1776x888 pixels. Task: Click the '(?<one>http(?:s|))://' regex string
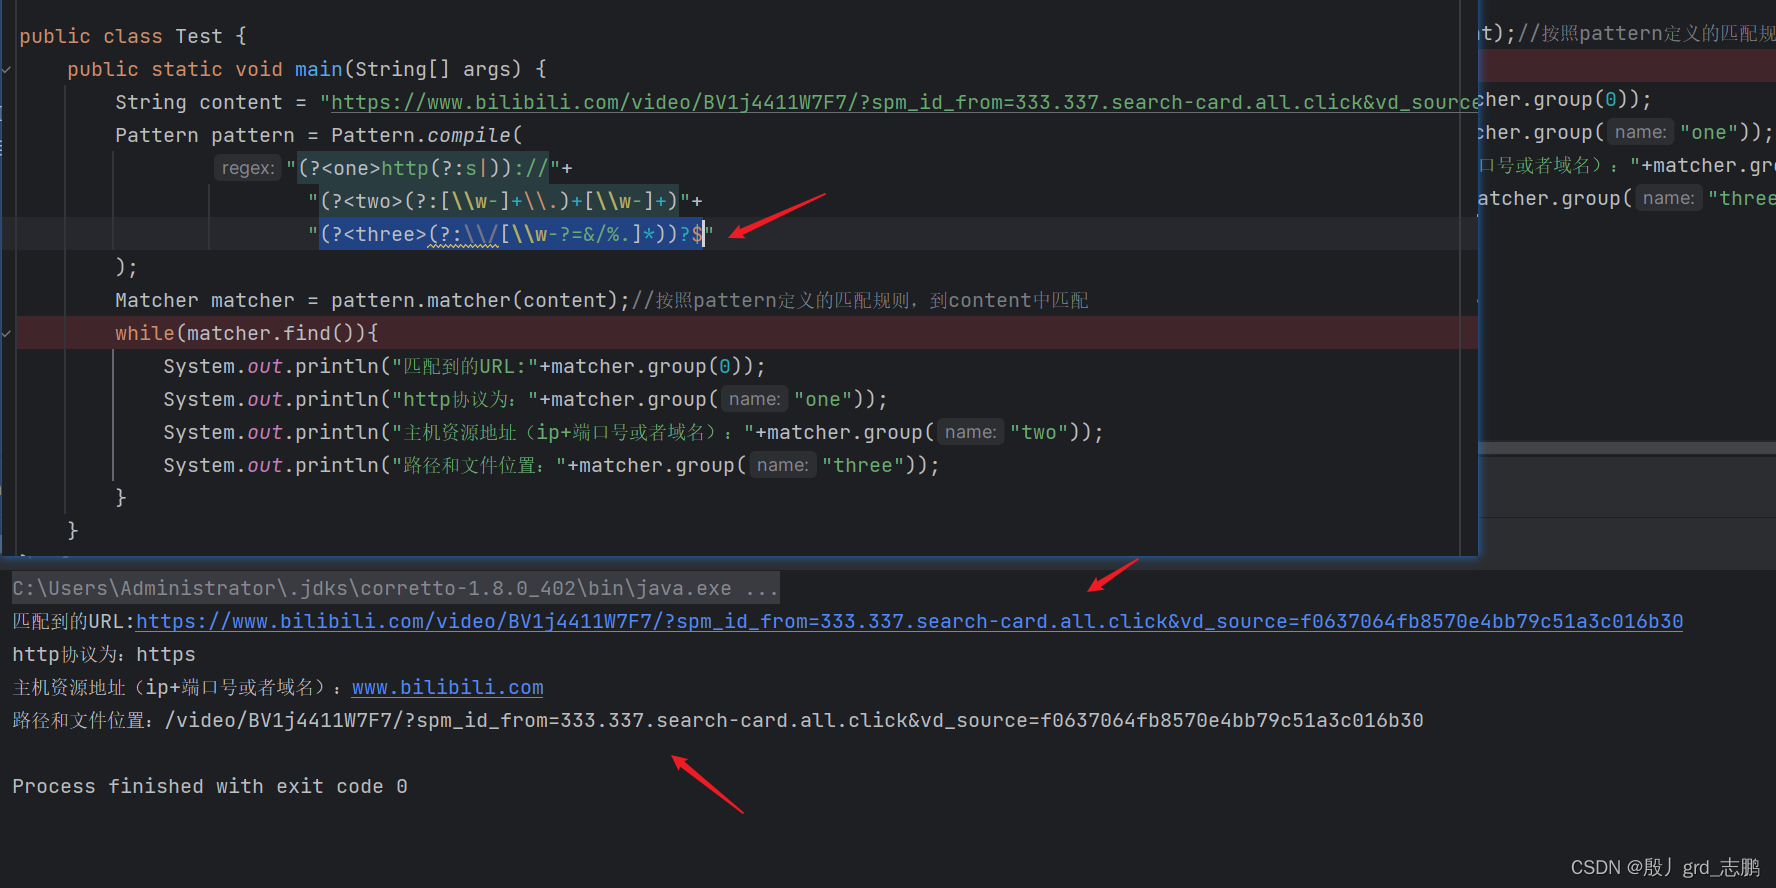click(424, 168)
